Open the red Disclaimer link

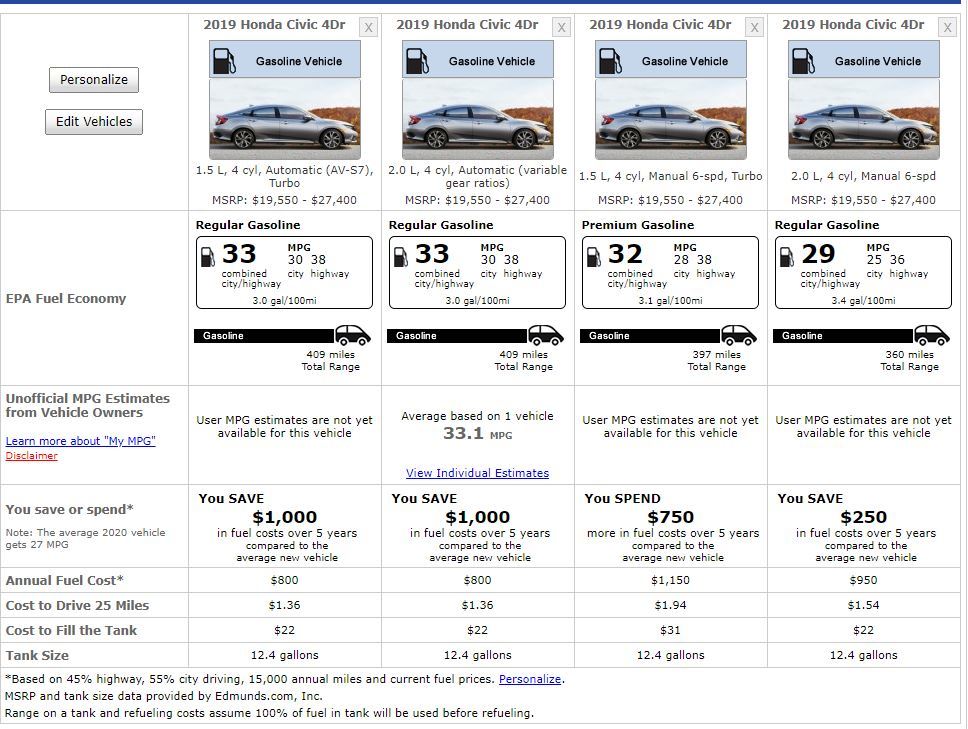[31, 456]
